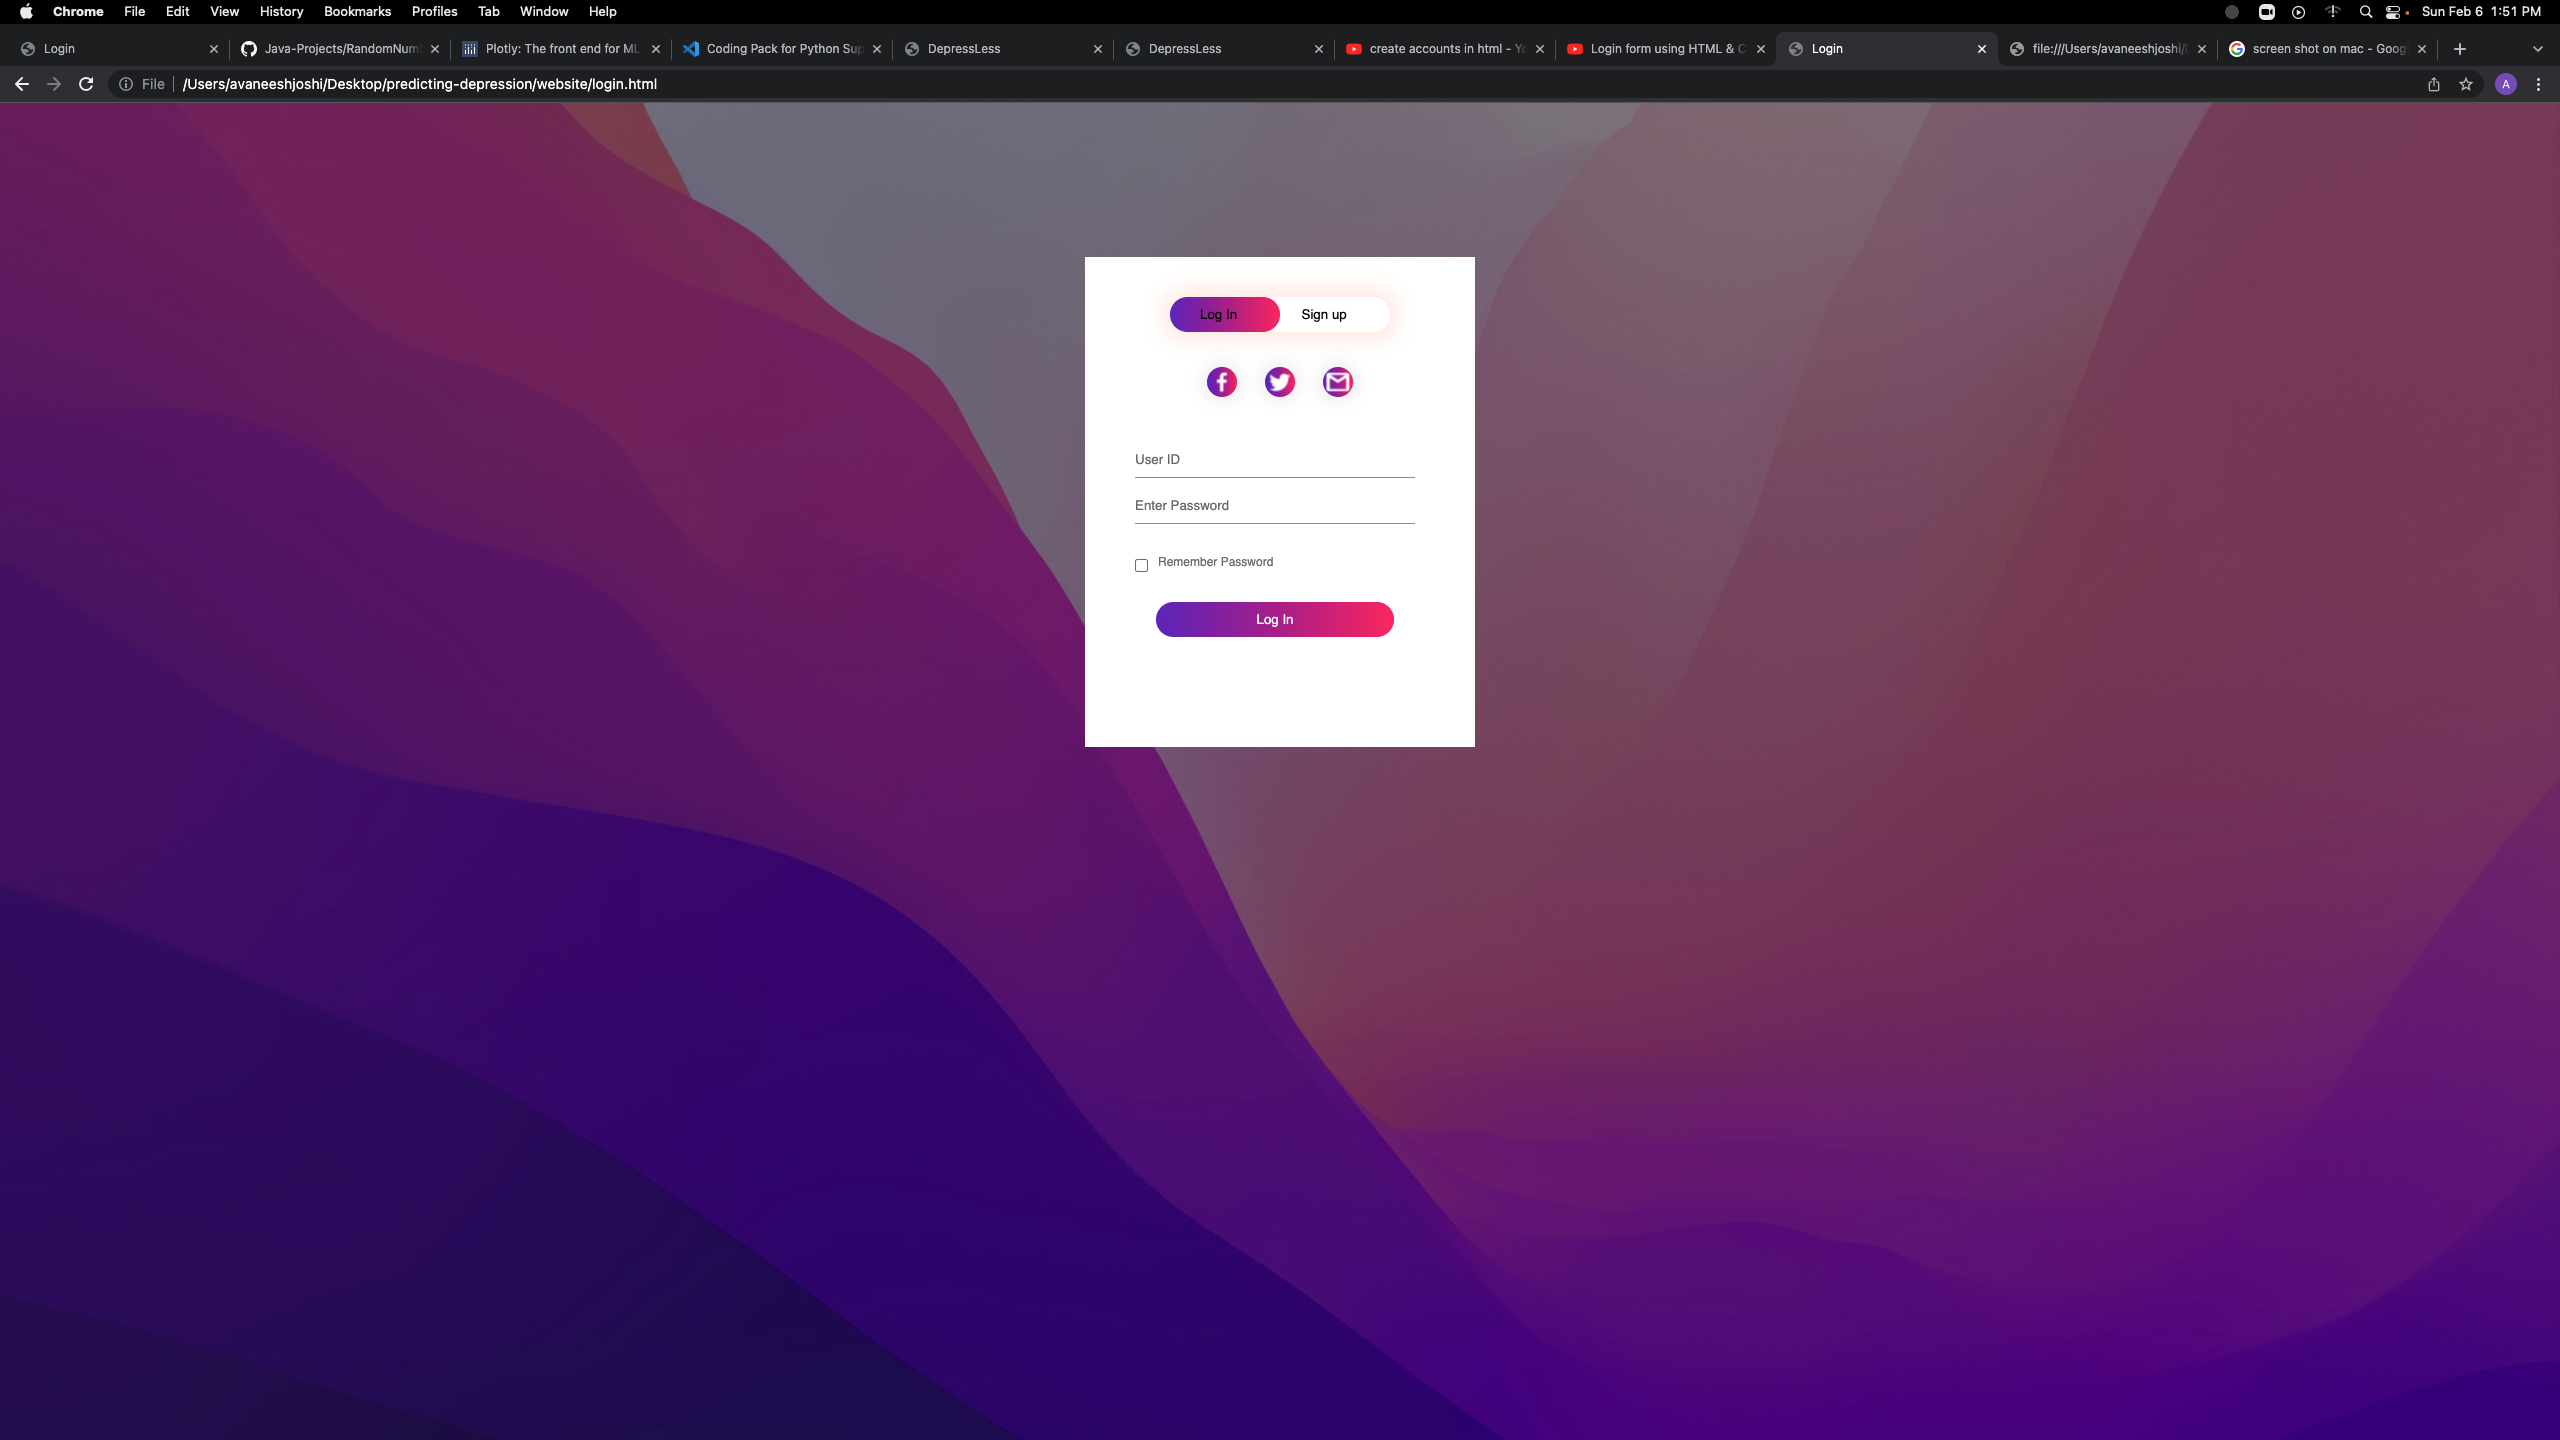2560x1440 pixels.
Task: Expand the tab search chevron
Action: [x=2537, y=48]
